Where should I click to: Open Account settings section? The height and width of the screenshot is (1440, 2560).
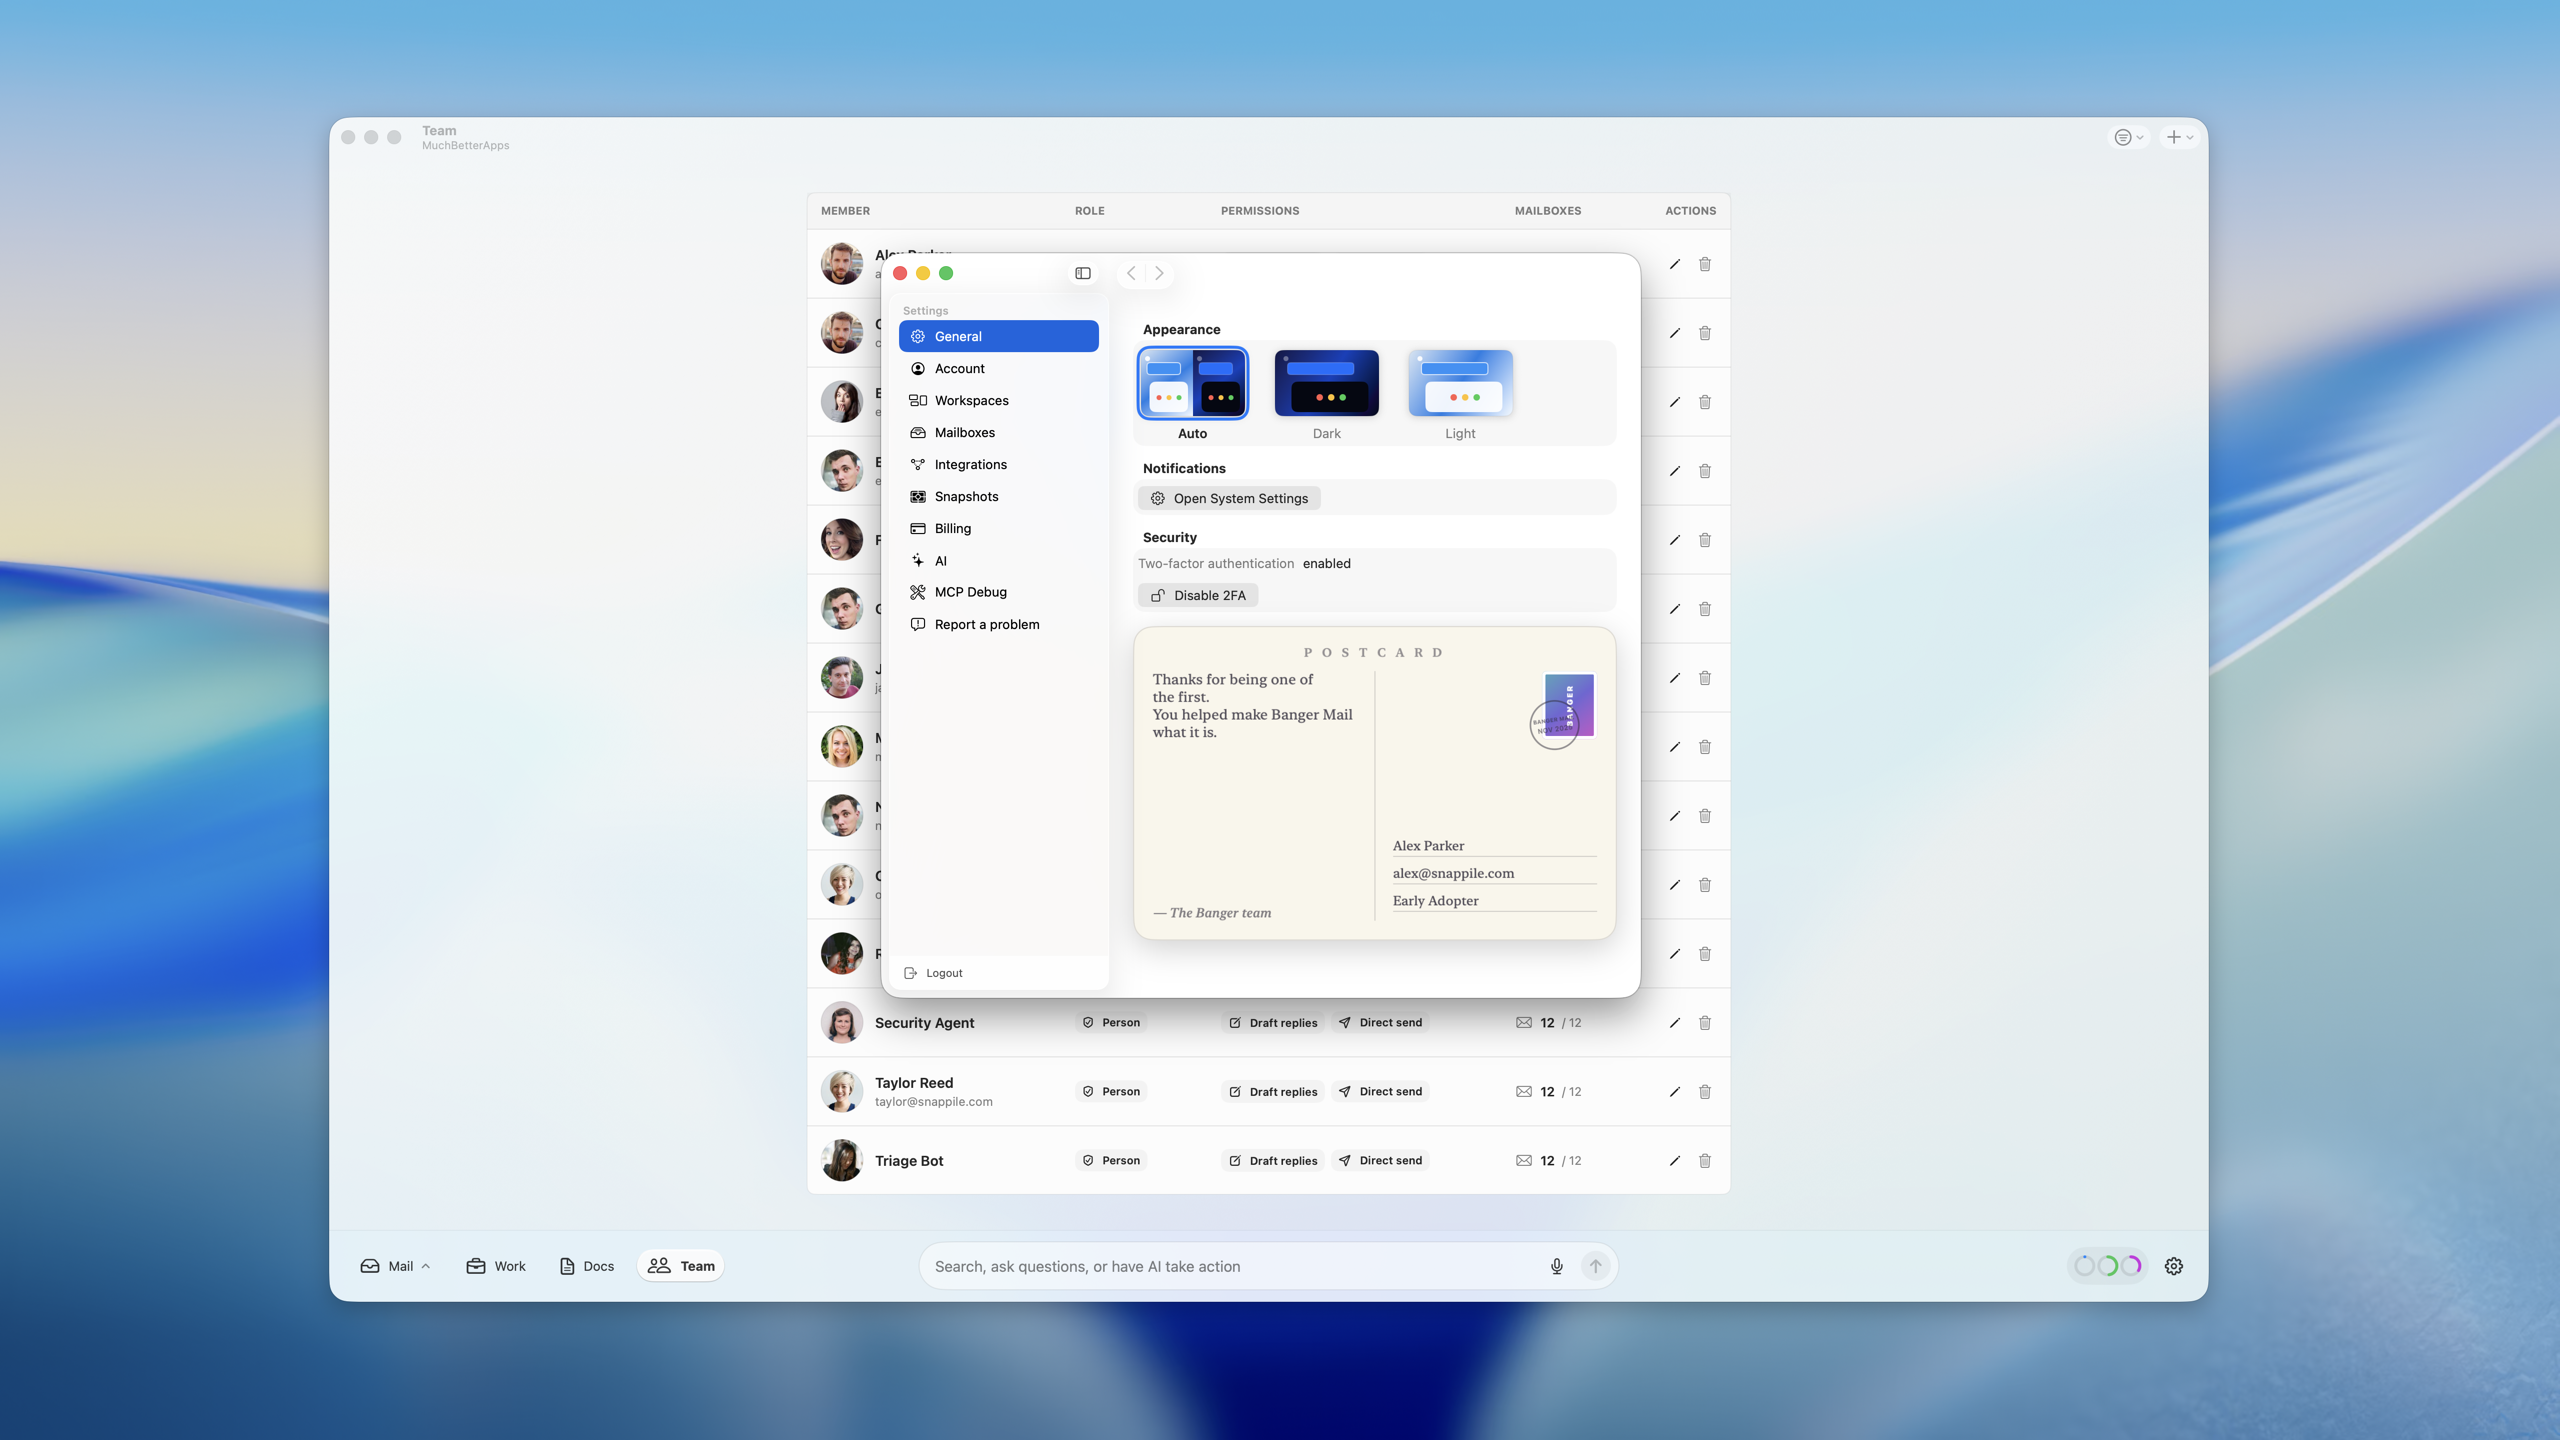(x=998, y=368)
